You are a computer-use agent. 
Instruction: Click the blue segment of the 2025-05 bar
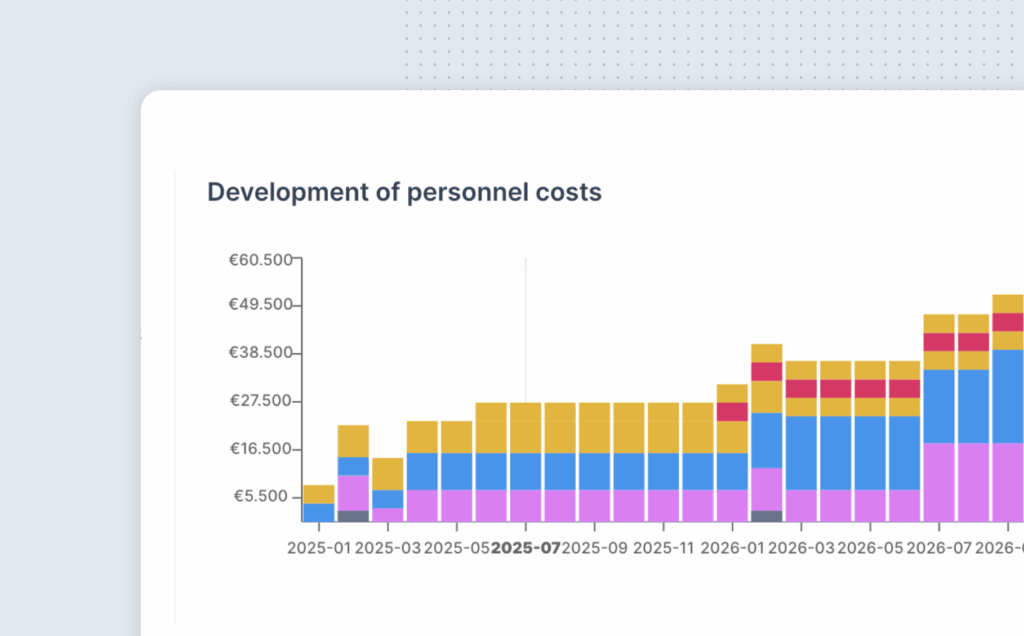456,471
